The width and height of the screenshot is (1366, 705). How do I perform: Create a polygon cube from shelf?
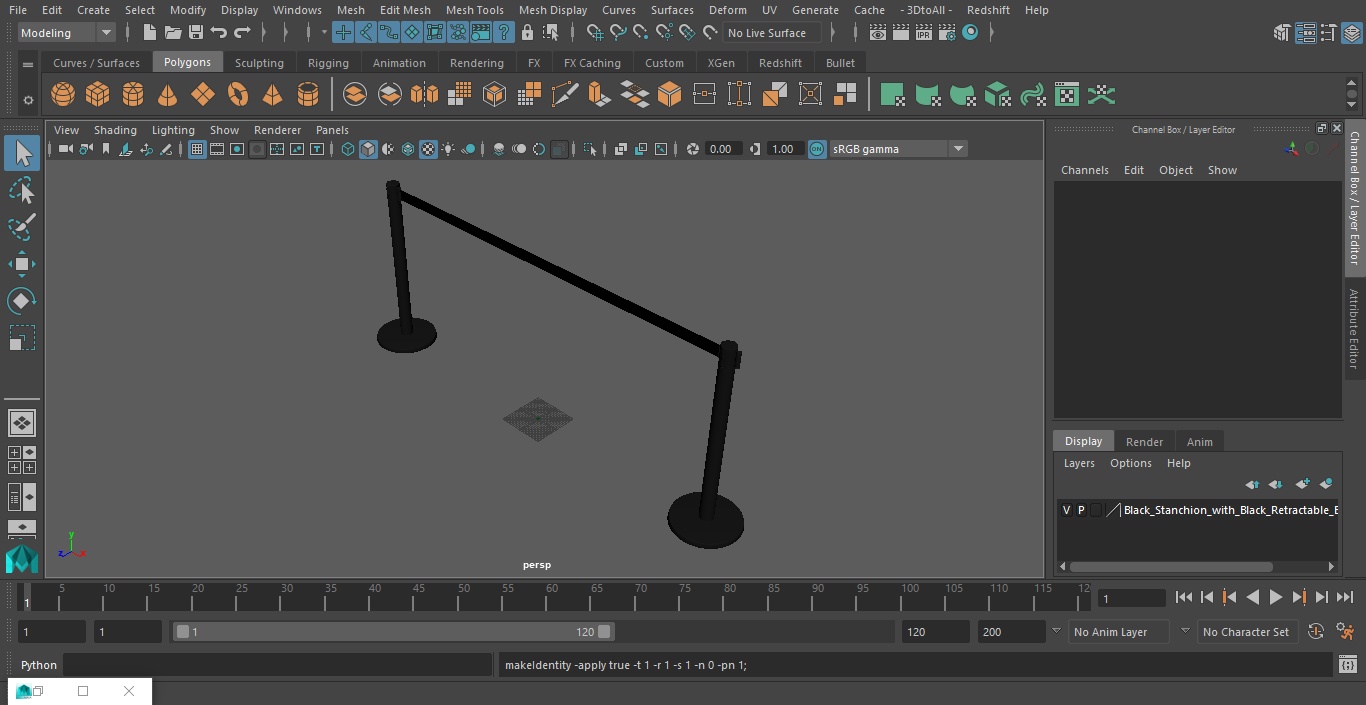pyautogui.click(x=98, y=95)
